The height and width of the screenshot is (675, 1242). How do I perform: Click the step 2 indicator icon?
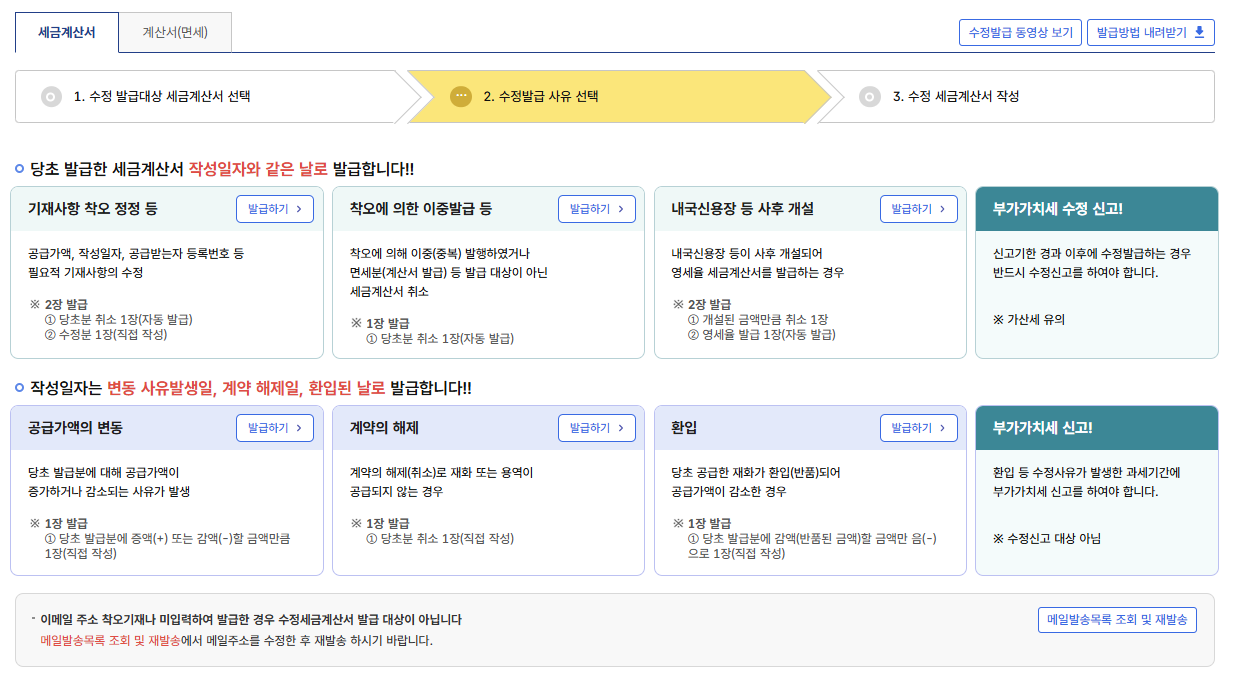tap(461, 96)
